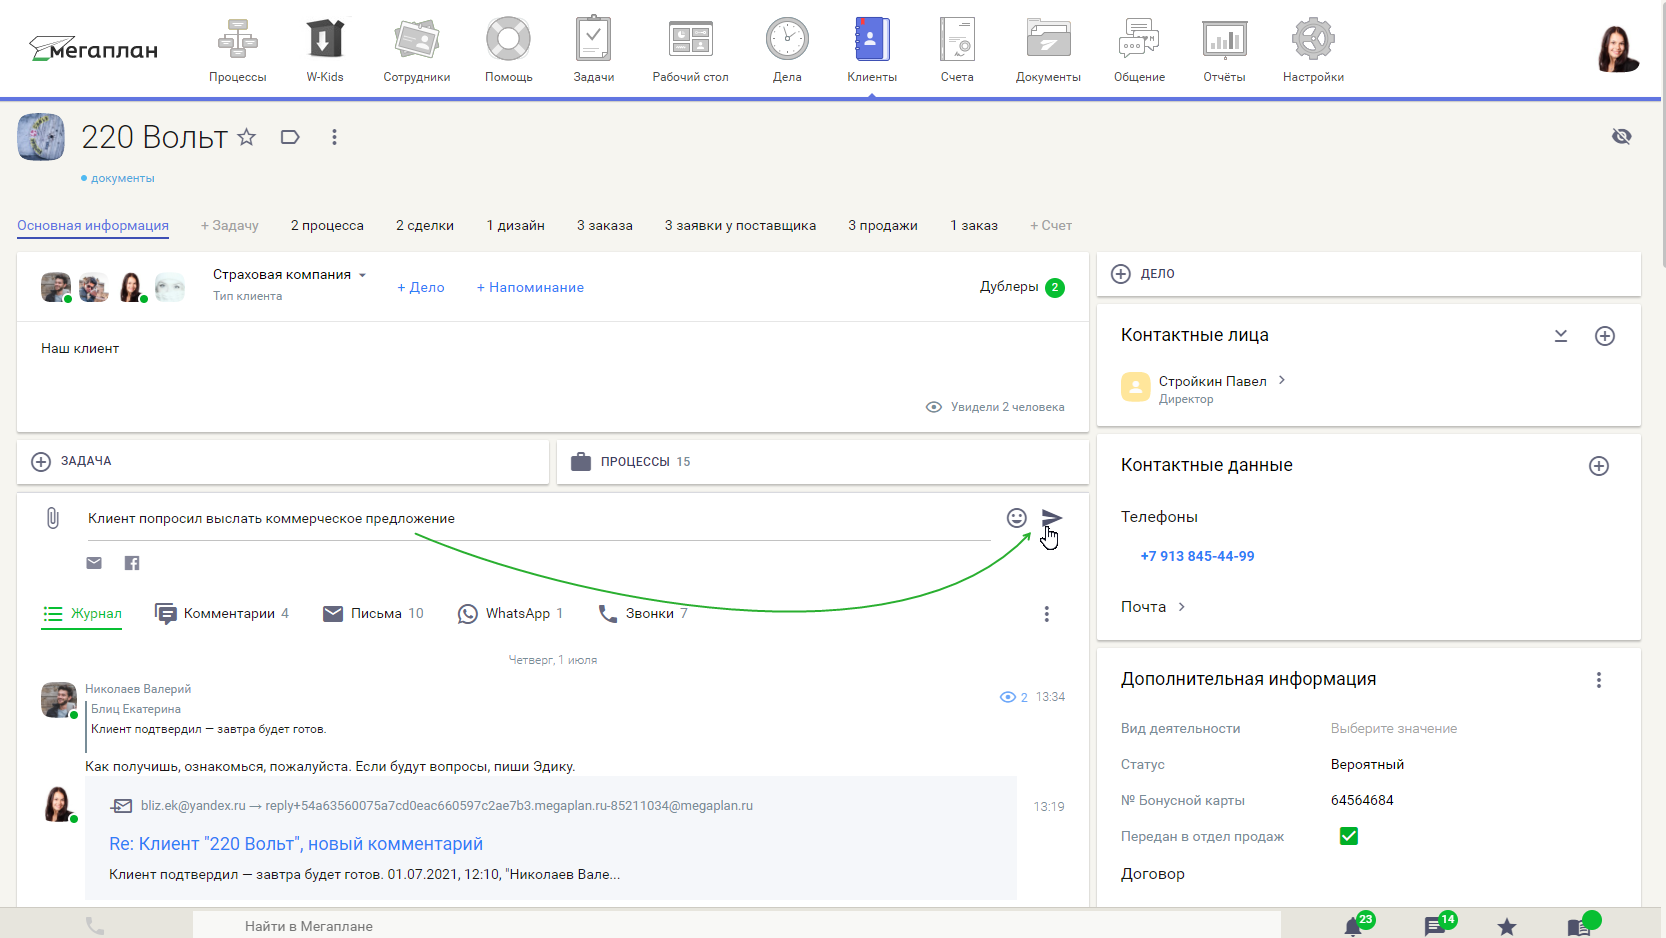
Task: Open the Клиенты module
Action: tap(872, 51)
